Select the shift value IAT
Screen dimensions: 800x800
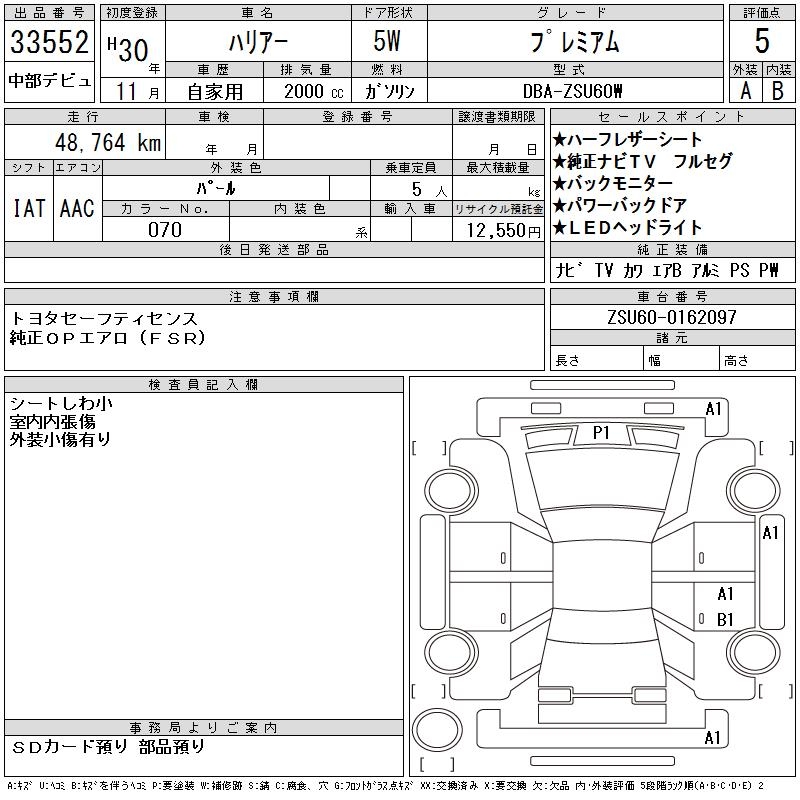(29, 208)
